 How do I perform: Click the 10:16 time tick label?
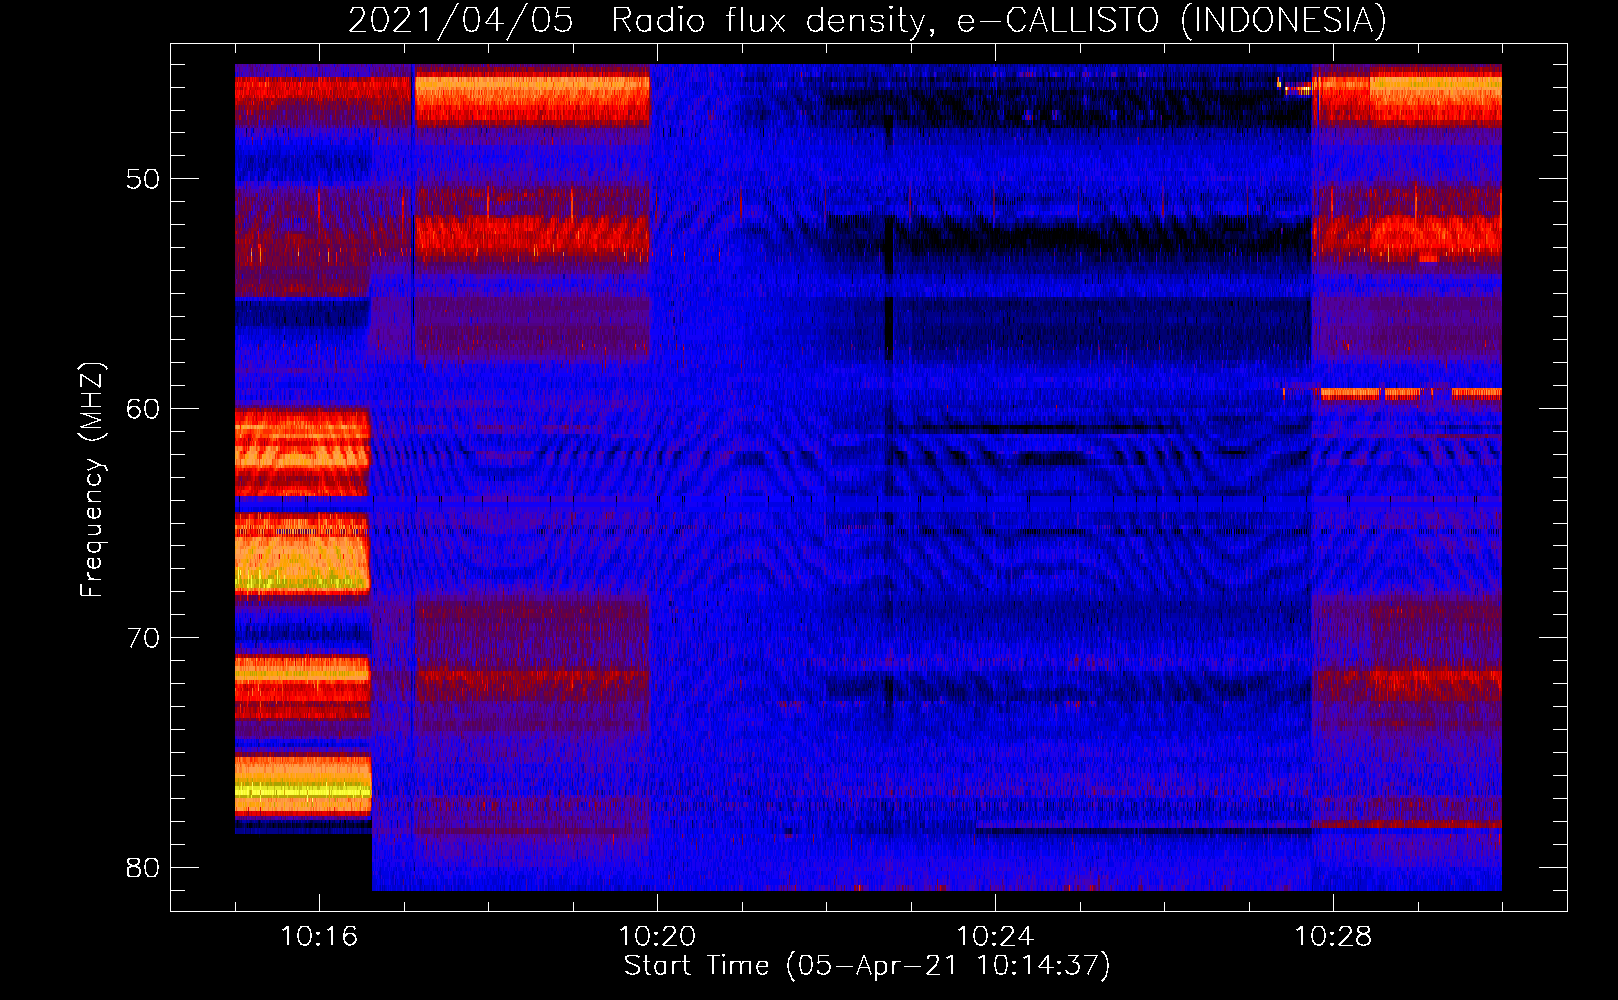coord(319,937)
